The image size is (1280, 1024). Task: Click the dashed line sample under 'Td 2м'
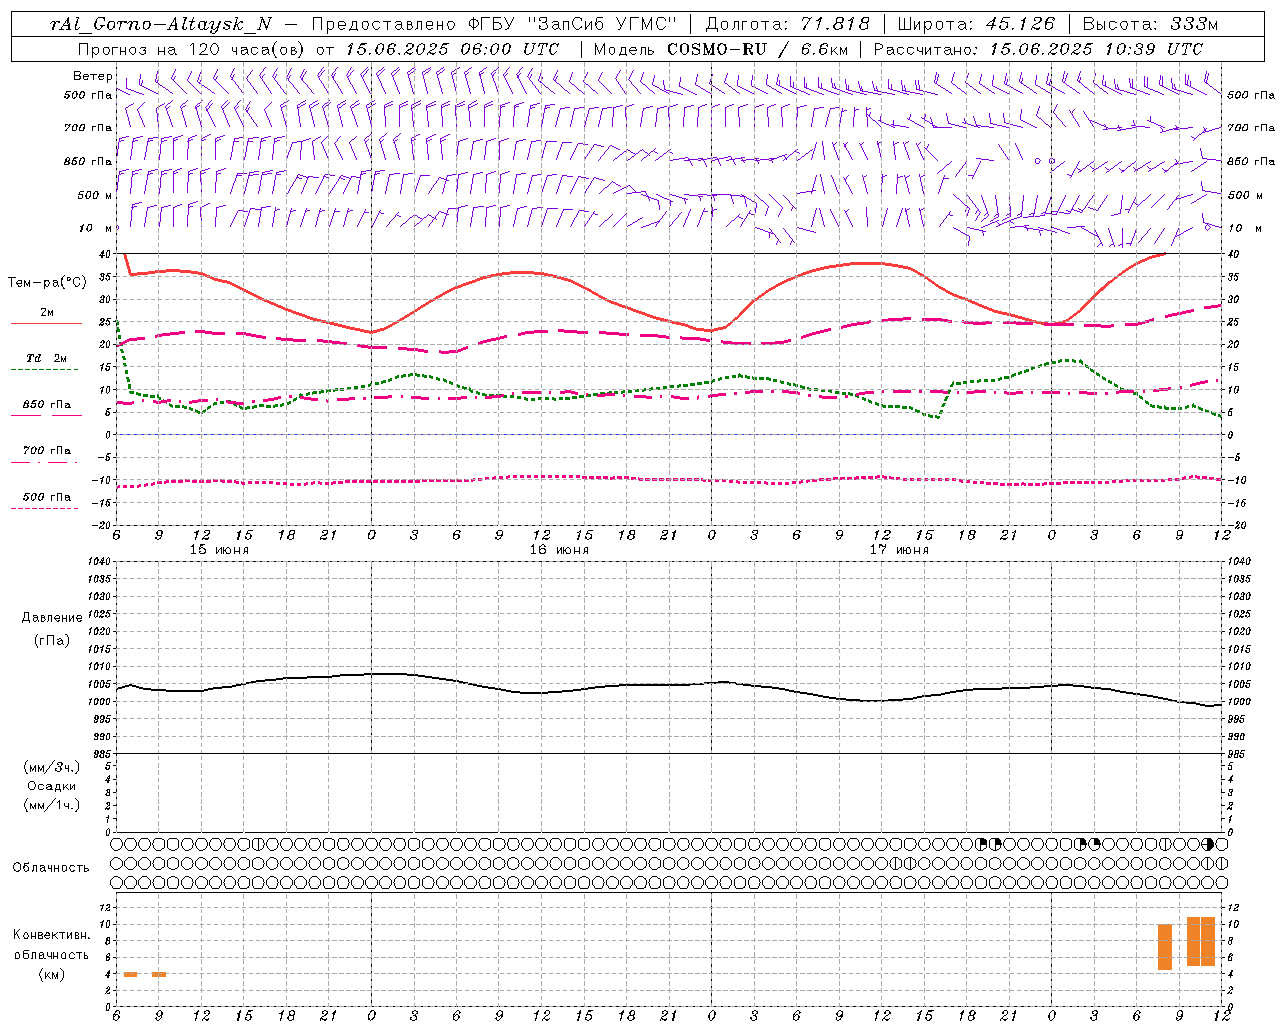45,369
